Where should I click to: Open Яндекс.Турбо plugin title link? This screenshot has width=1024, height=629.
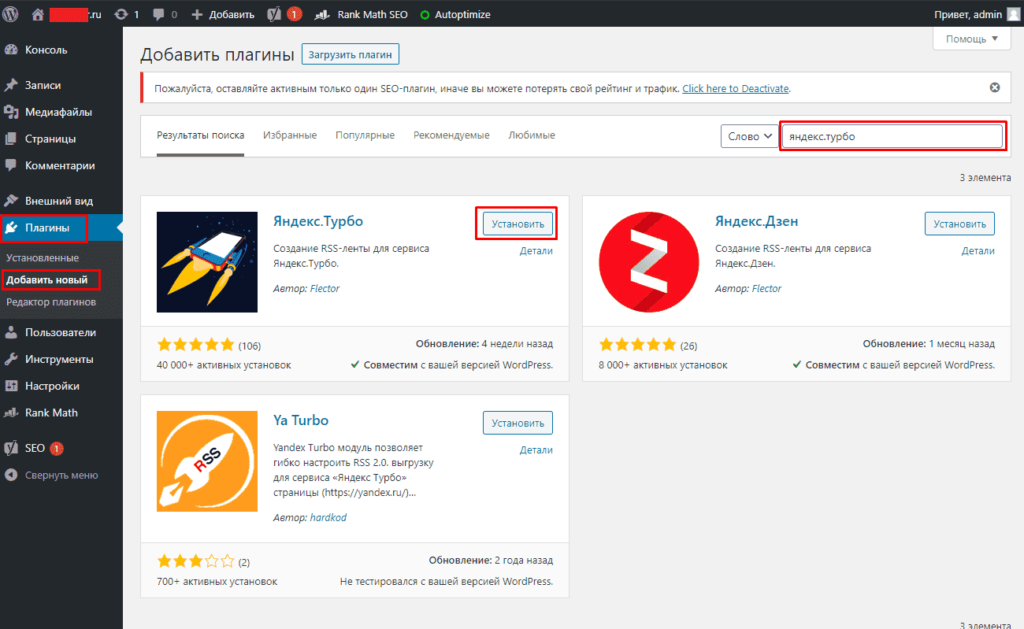point(318,221)
